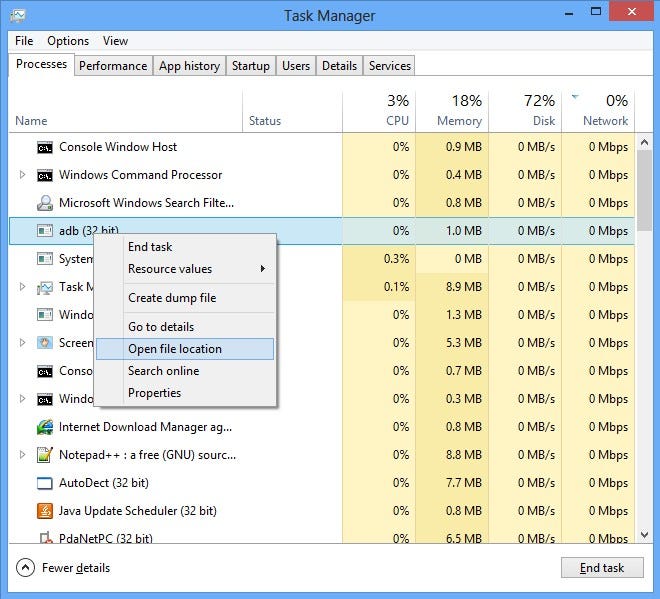
Task: Click the Internet Download Manager agent icon
Action: pyautogui.click(x=45, y=427)
